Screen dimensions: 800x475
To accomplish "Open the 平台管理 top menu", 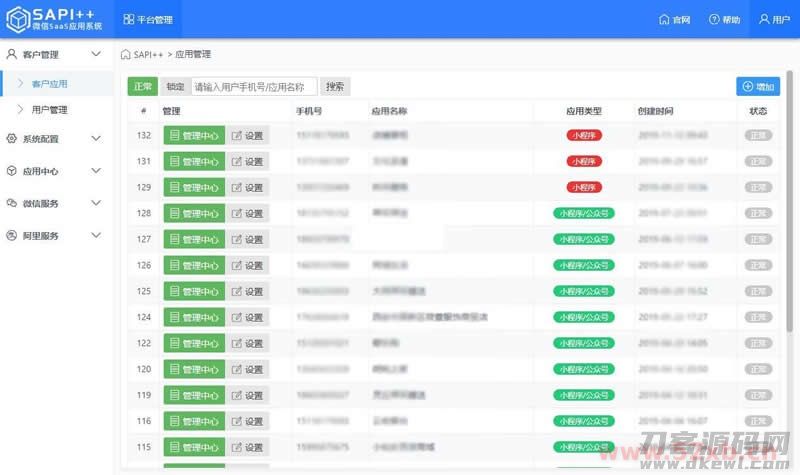I will pyautogui.click(x=148, y=19).
